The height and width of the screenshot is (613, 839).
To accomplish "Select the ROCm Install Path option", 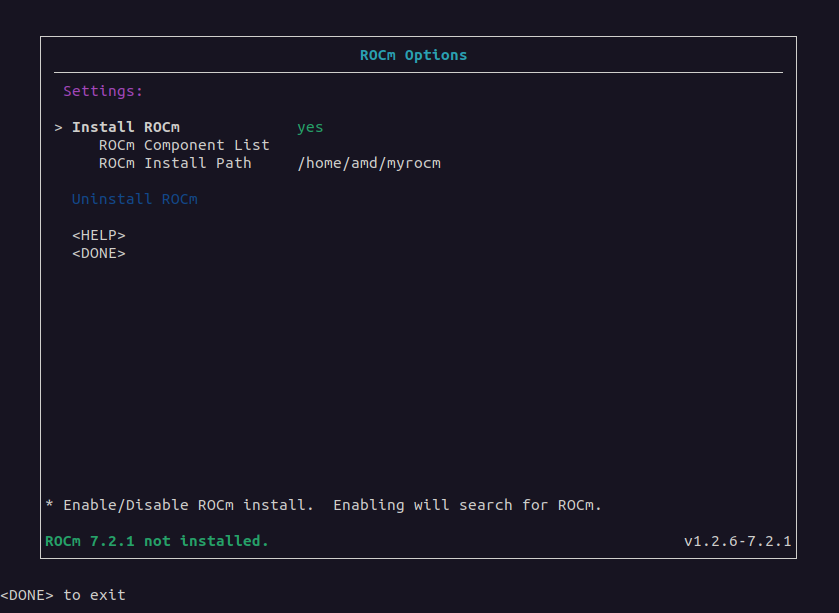I will click(x=175, y=163).
